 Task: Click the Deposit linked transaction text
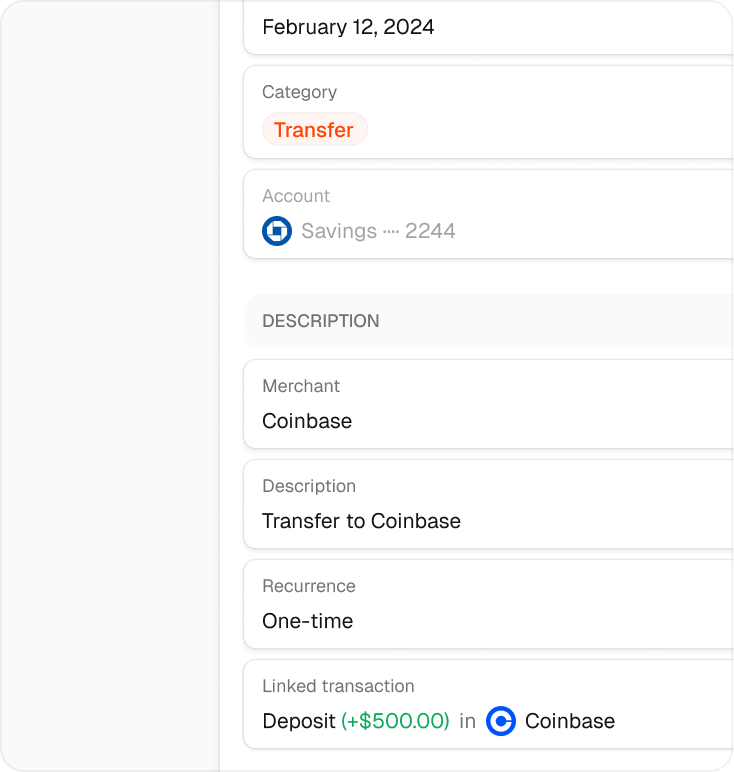point(298,721)
